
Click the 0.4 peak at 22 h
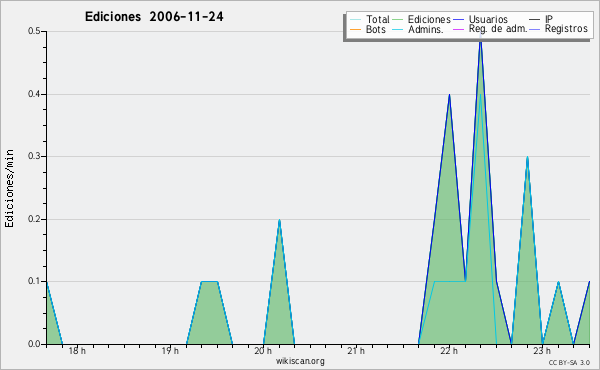(449, 96)
